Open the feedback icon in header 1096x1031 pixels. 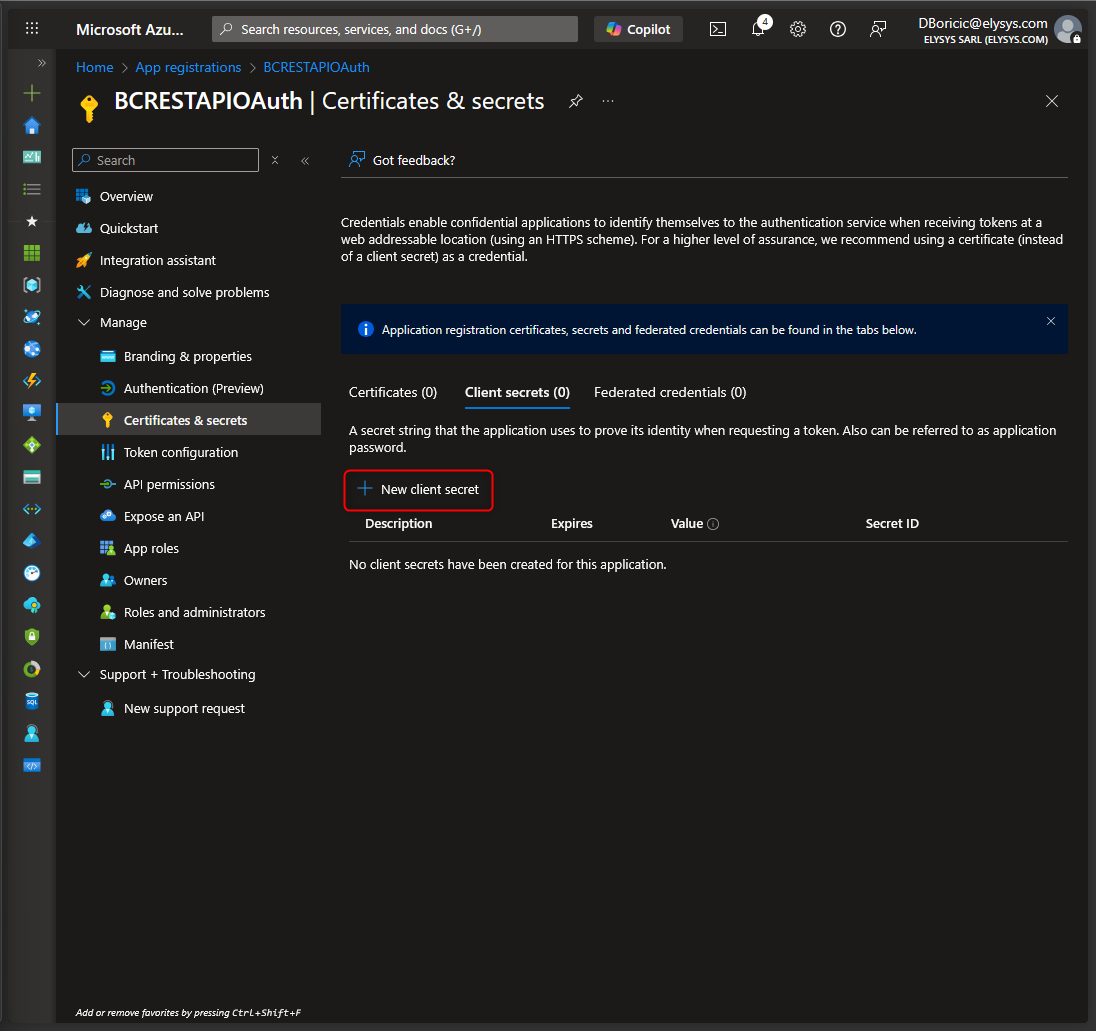tap(878, 29)
